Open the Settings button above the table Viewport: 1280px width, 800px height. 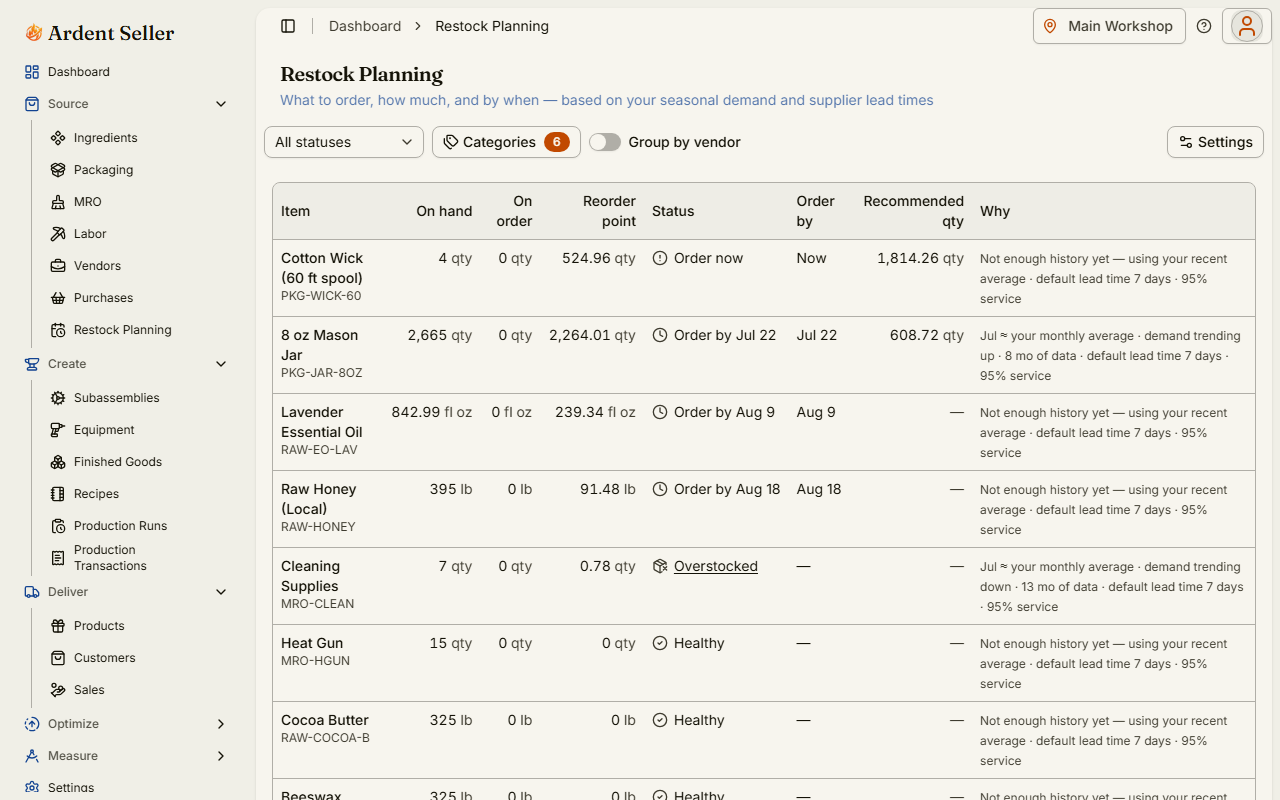pyautogui.click(x=1215, y=142)
